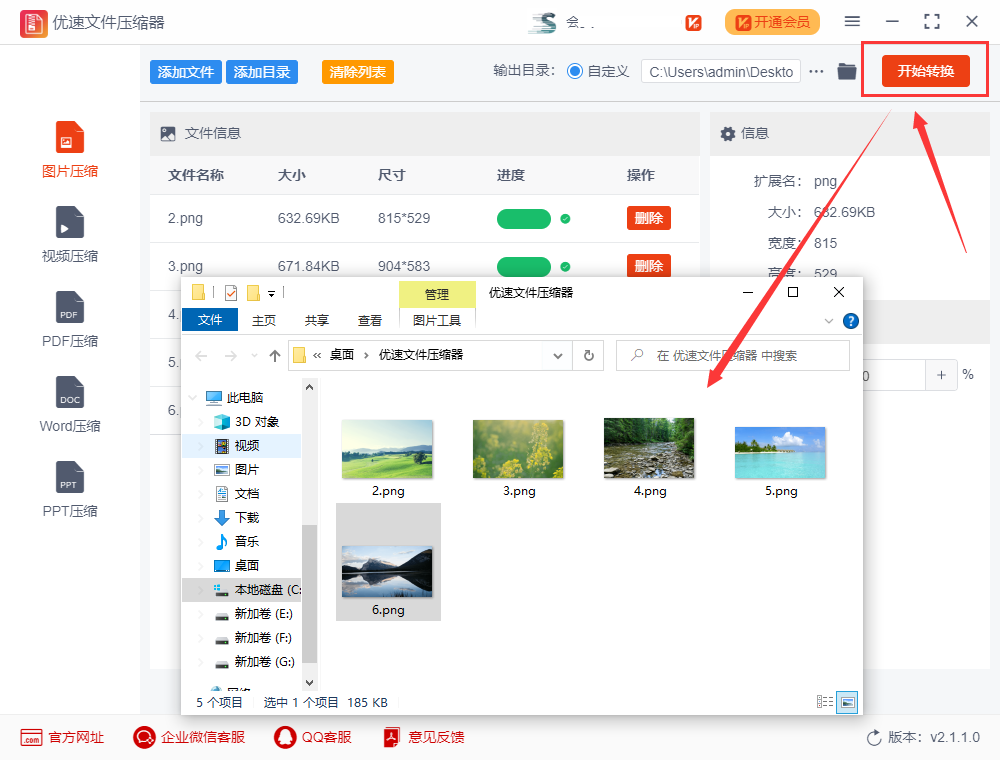Open the hamburger menu in title bar
This screenshot has width=1000, height=760.
tap(852, 22)
